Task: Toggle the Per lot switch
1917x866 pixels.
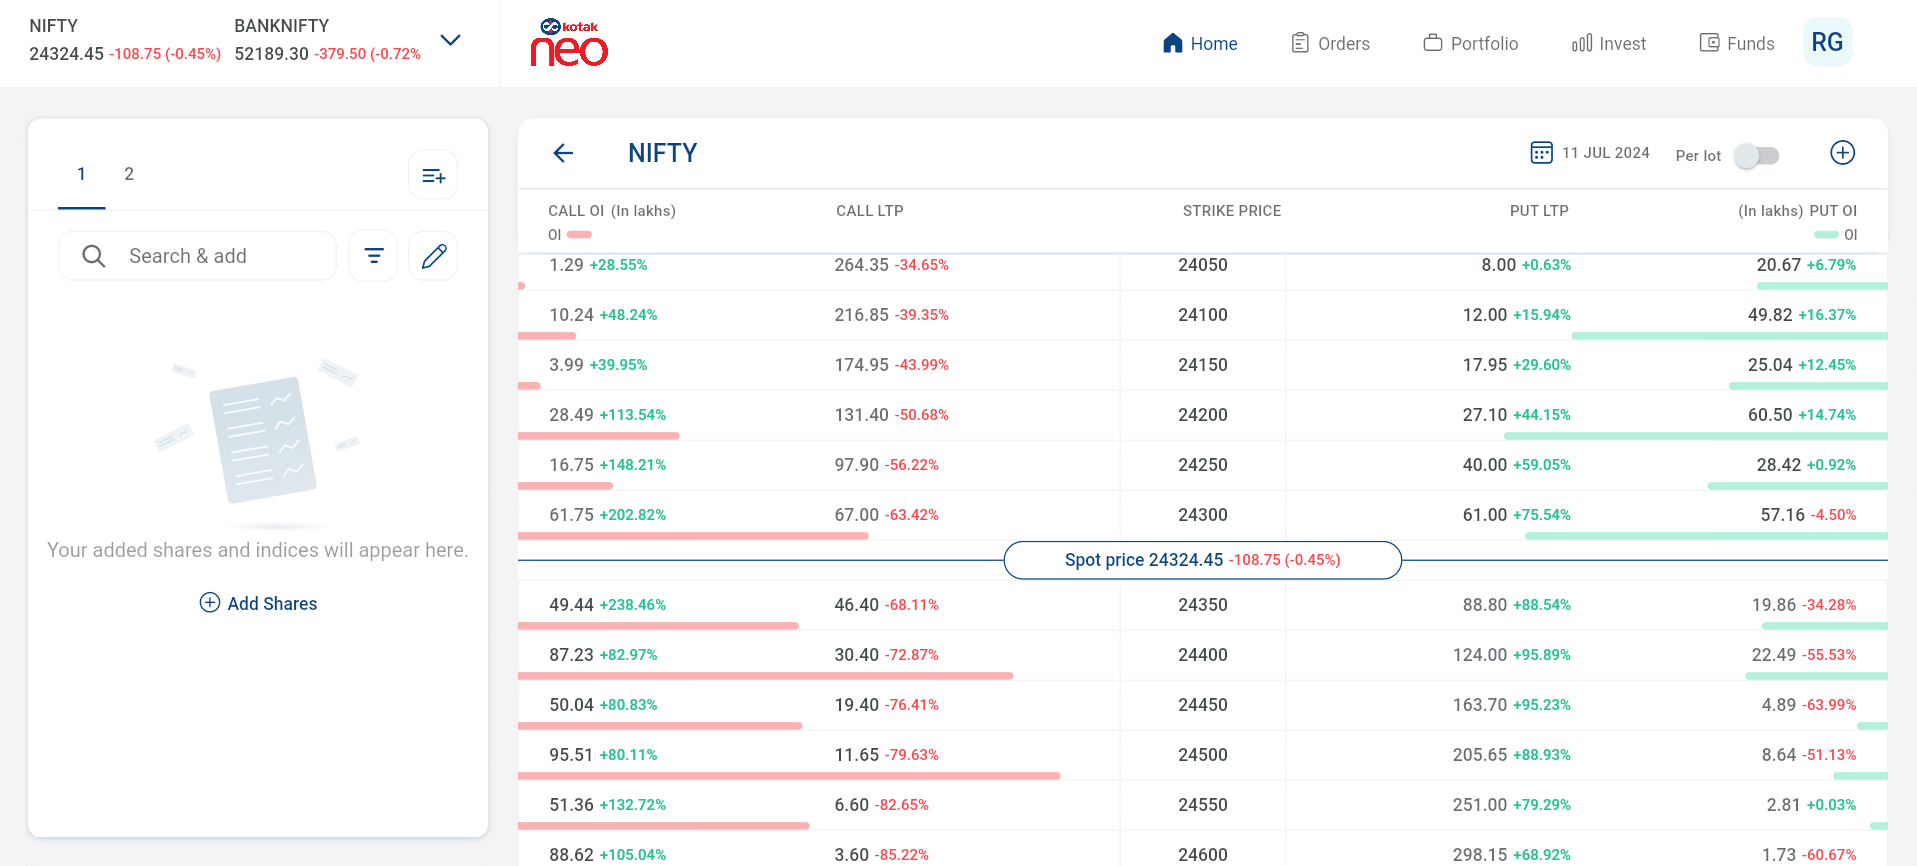Action: coord(1757,156)
